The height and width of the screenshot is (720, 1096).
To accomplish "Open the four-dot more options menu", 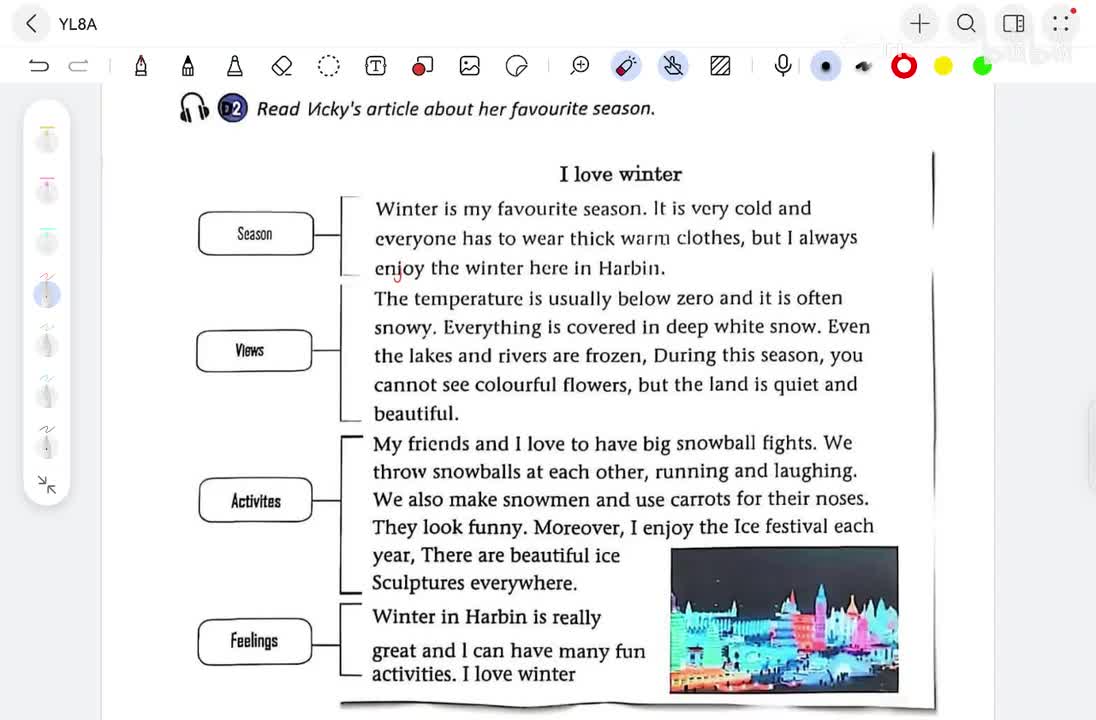I will pyautogui.click(x=1061, y=24).
